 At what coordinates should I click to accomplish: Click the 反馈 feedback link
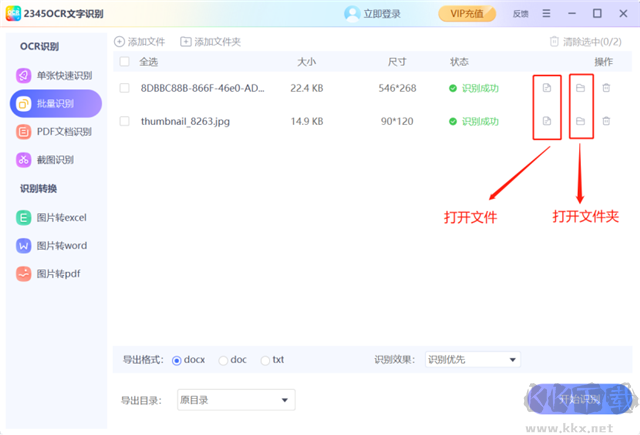click(520, 14)
